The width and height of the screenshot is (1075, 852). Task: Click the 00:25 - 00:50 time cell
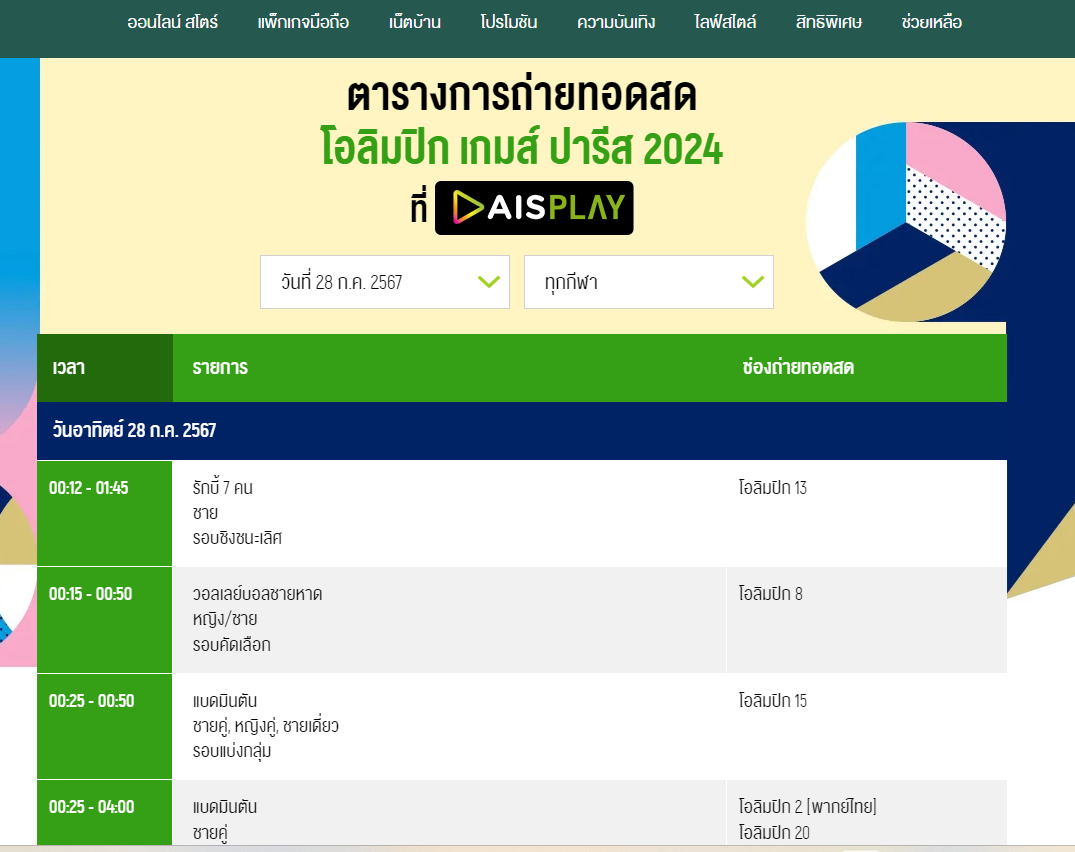point(104,727)
